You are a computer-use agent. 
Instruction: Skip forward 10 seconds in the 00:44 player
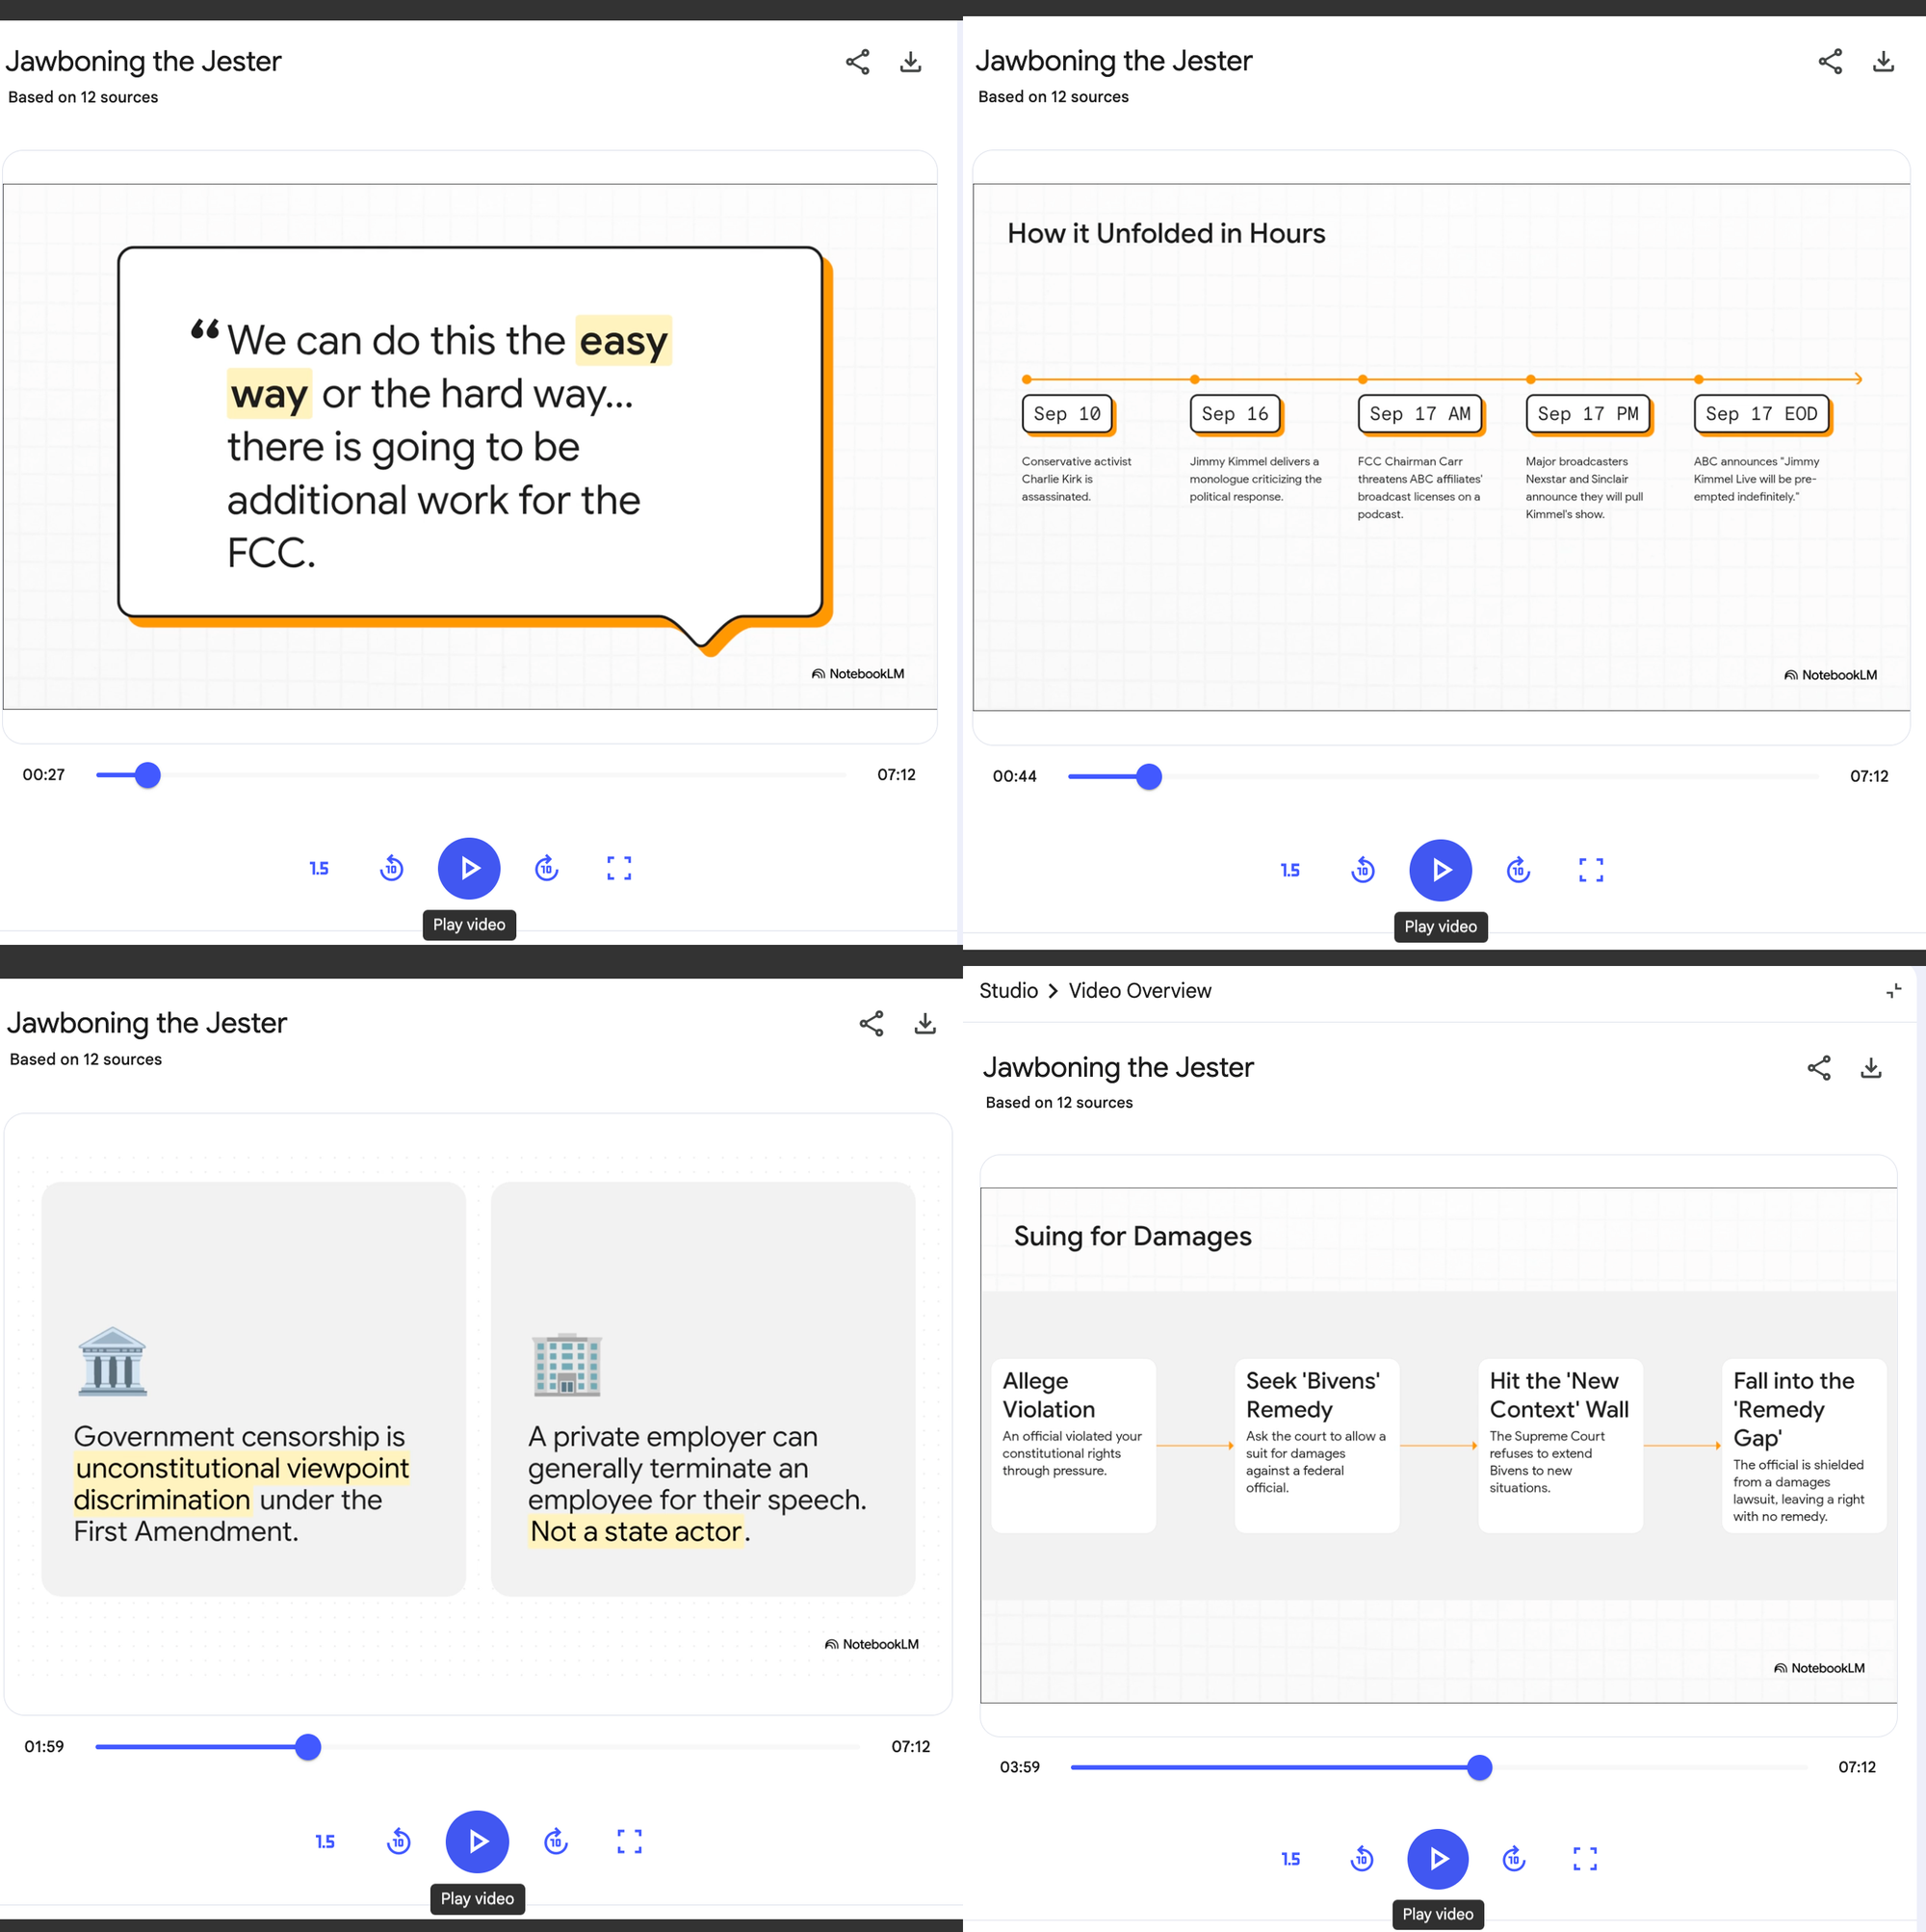(x=1518, y=870)
